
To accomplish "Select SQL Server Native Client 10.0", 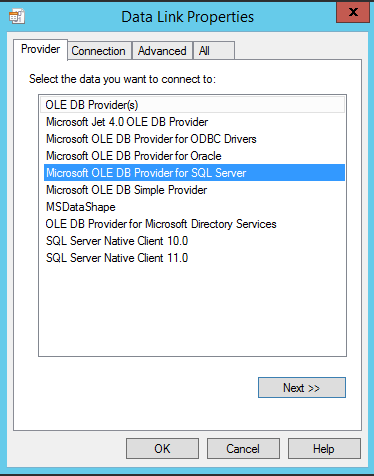I will point(194,241).
